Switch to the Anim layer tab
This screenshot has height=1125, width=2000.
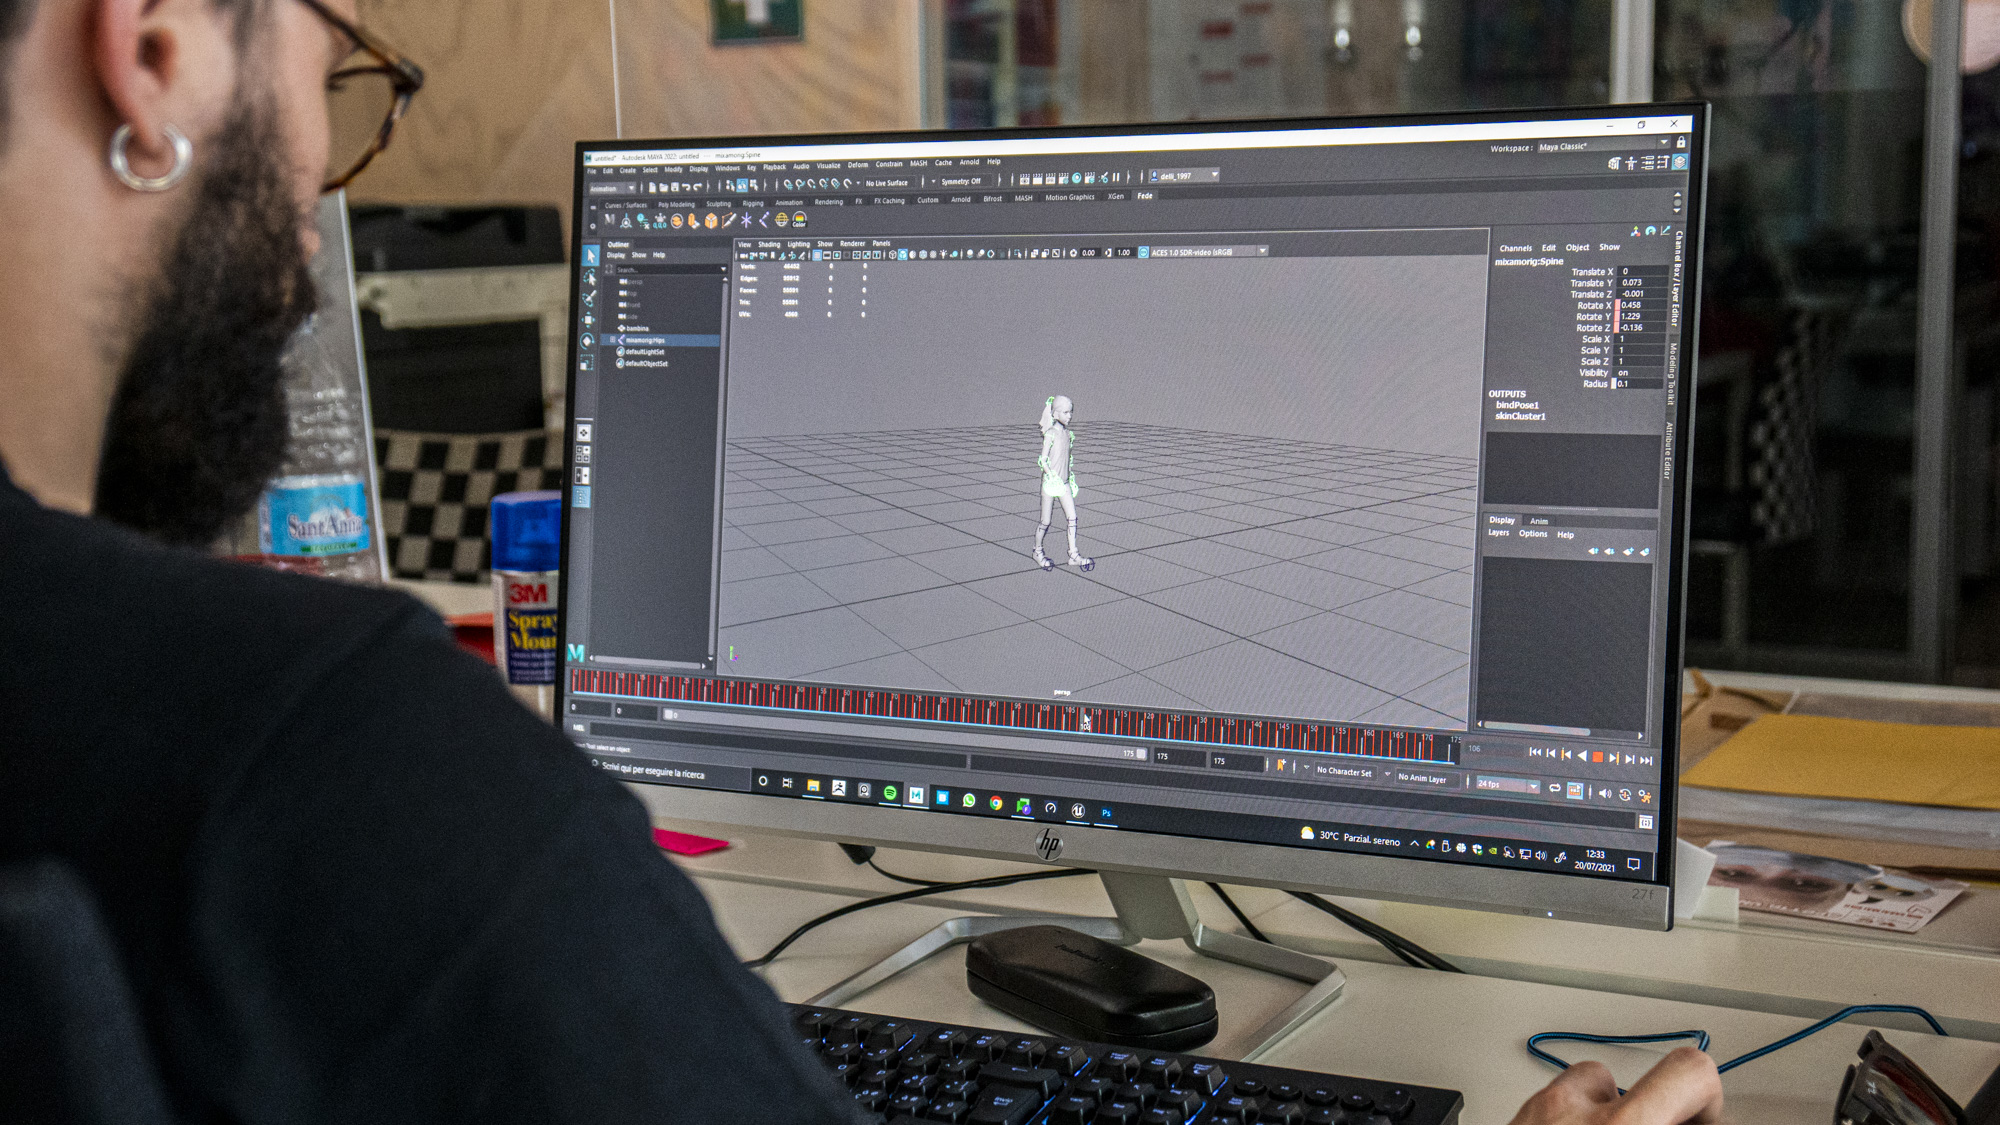pos(1539,521)
